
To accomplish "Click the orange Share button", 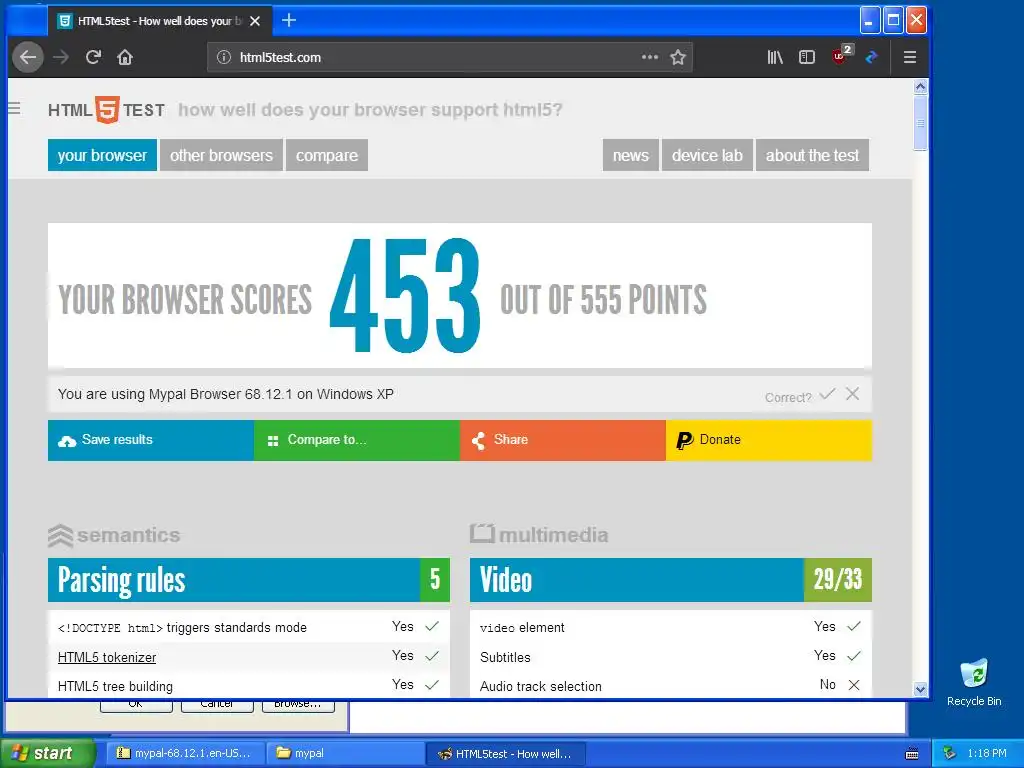I will tap(563, 440).
